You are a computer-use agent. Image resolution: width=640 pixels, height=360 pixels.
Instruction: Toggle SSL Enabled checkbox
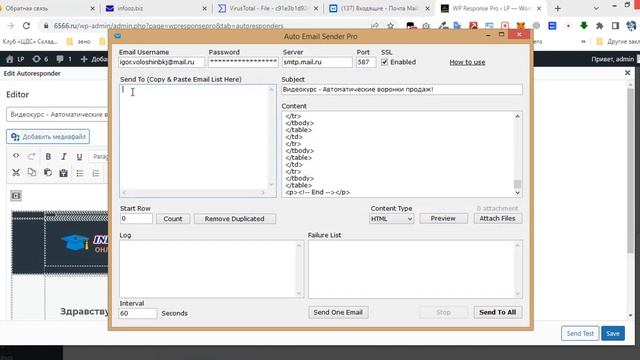(x=384, y=62)
